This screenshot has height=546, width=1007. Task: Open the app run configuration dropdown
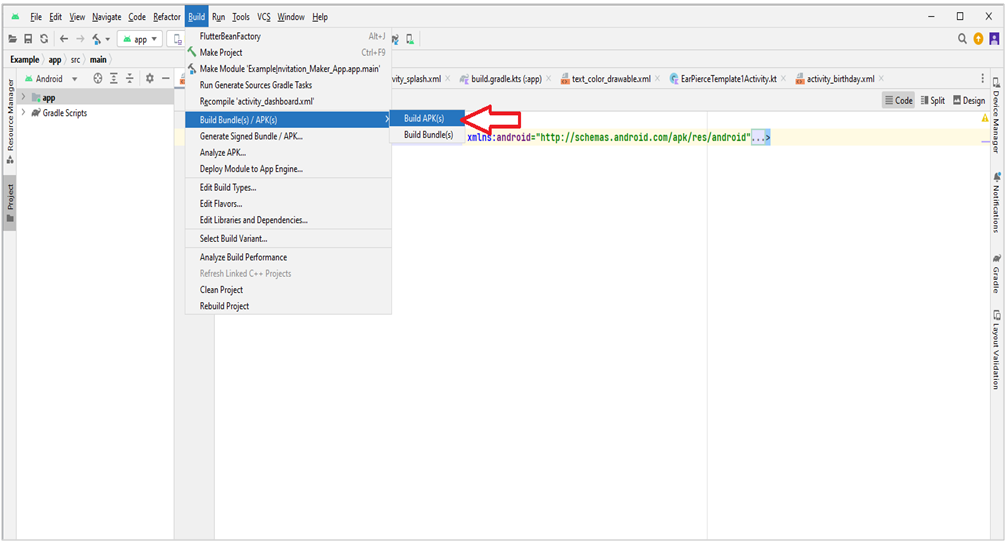140,39
